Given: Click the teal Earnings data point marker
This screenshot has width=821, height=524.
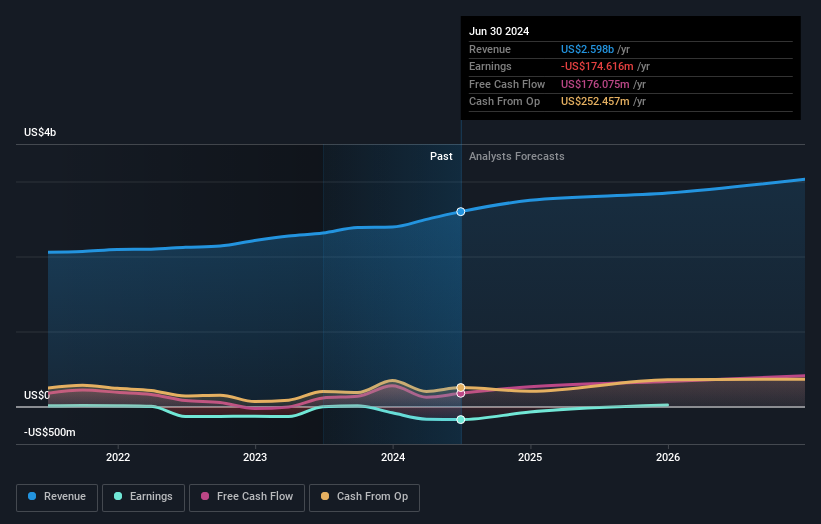Looking at the screenshot, I should pos(461,420).
